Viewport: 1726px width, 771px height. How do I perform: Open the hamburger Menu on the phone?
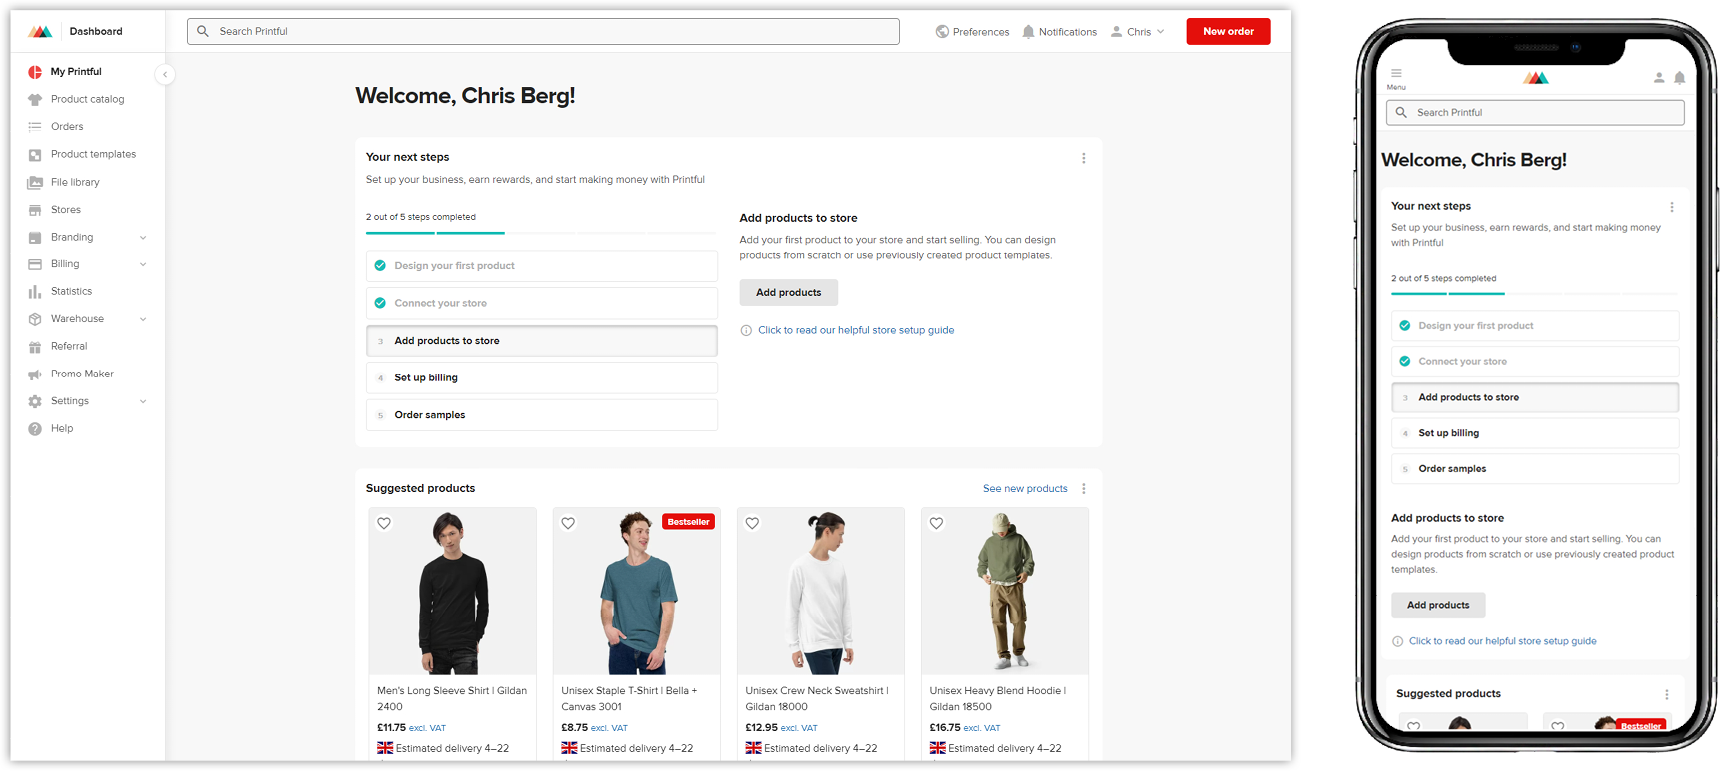click(1396, 77)
